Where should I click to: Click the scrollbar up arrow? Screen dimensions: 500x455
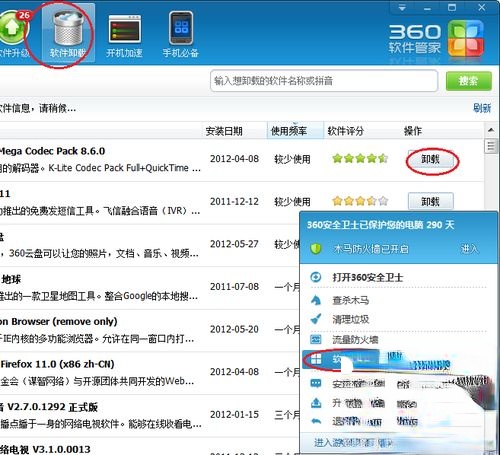491,130
